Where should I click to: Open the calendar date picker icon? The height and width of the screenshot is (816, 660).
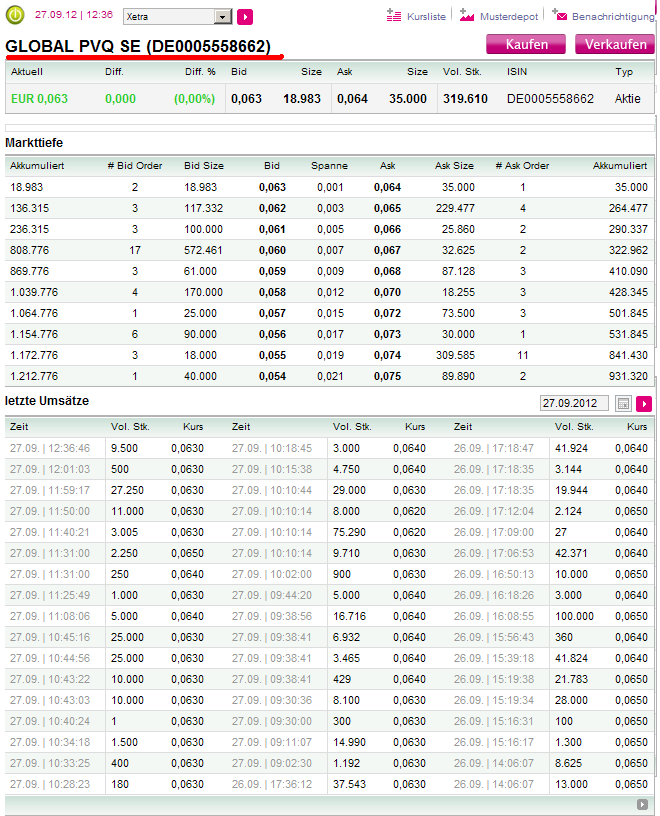click(x=623, y=403)
